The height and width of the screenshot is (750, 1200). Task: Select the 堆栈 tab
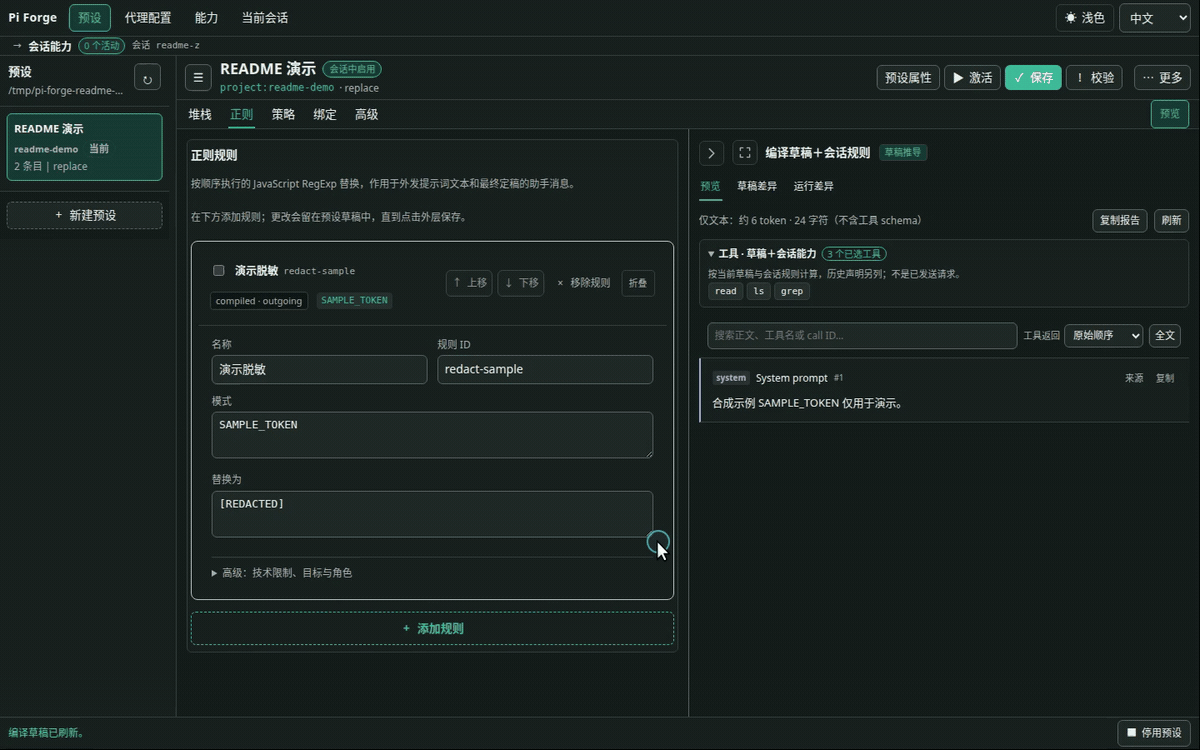tap(200, 115)
